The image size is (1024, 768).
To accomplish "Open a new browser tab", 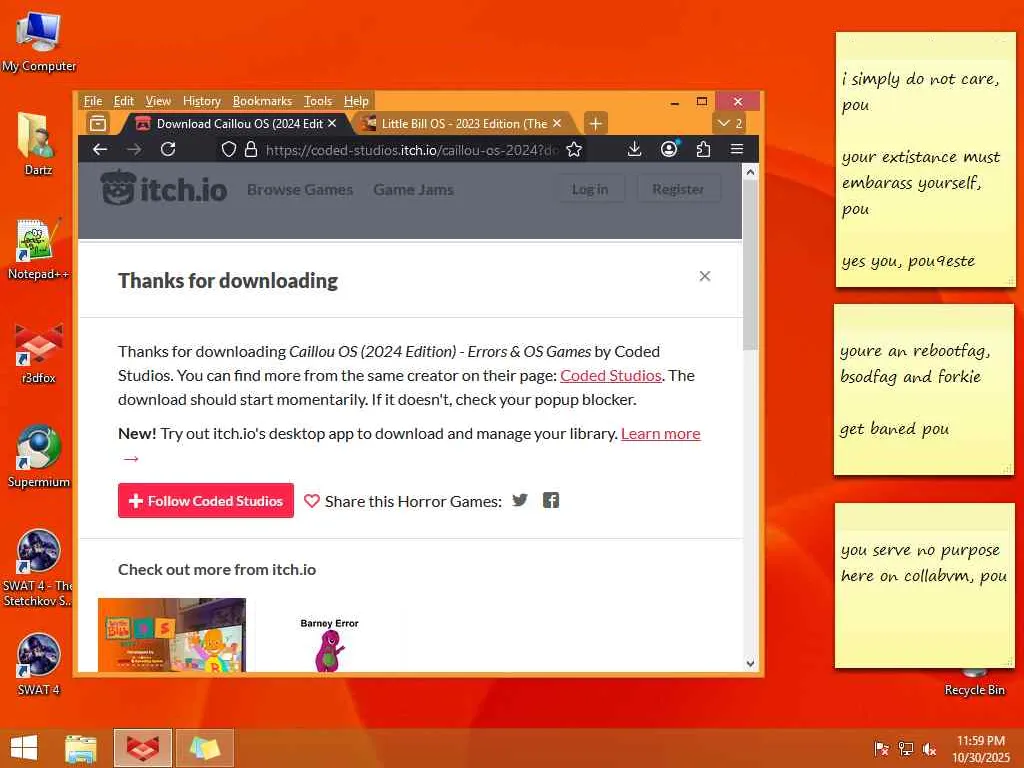I will click(595, 123).
